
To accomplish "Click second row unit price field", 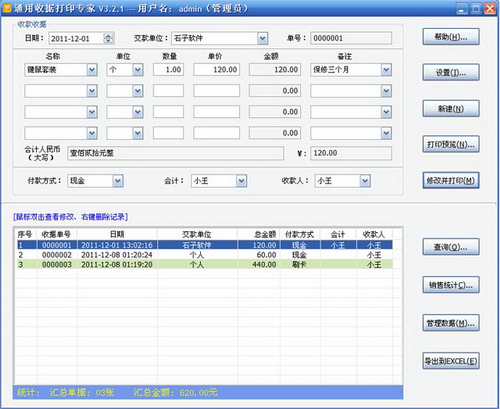I will pos(216,91).
